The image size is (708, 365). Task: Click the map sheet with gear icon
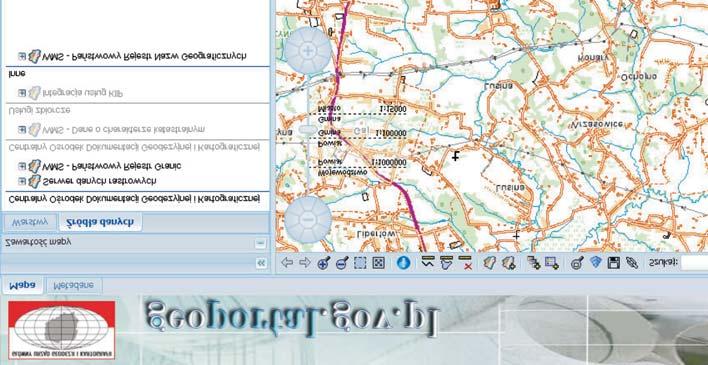pos(508,262)
